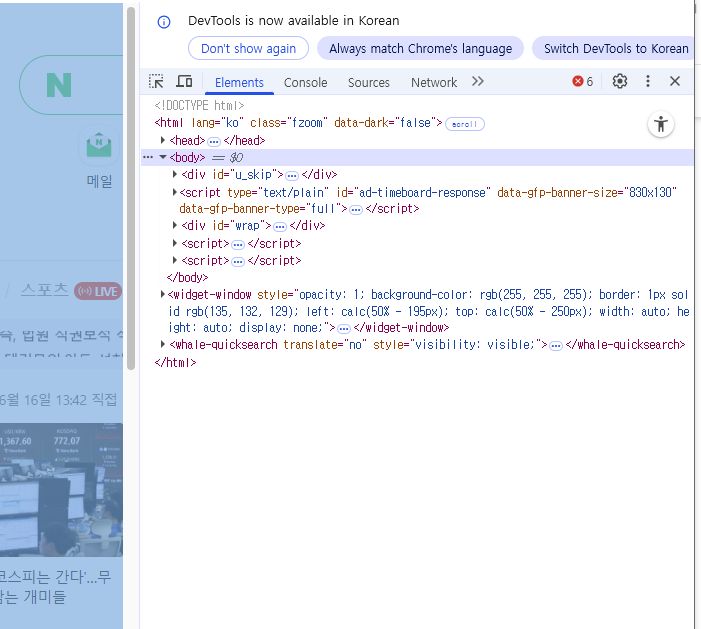Click the trading room news thumbnail

coord(61,490)
